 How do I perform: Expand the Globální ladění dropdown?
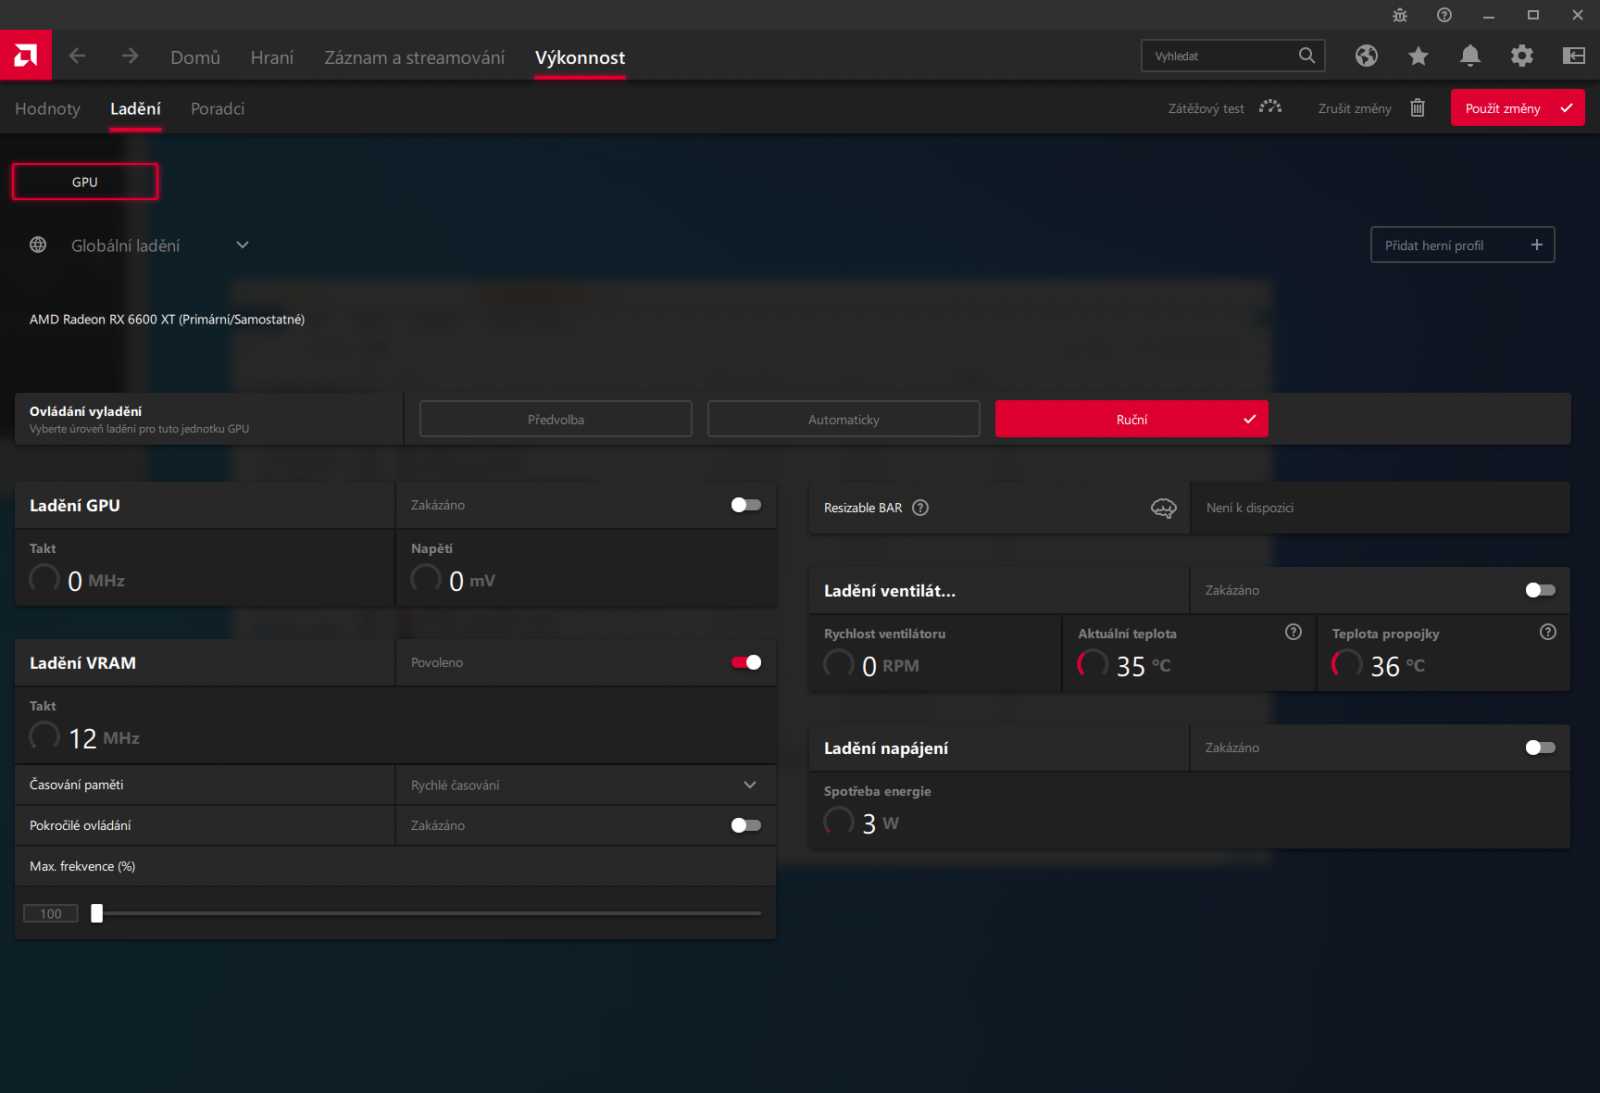coord(242,245)
